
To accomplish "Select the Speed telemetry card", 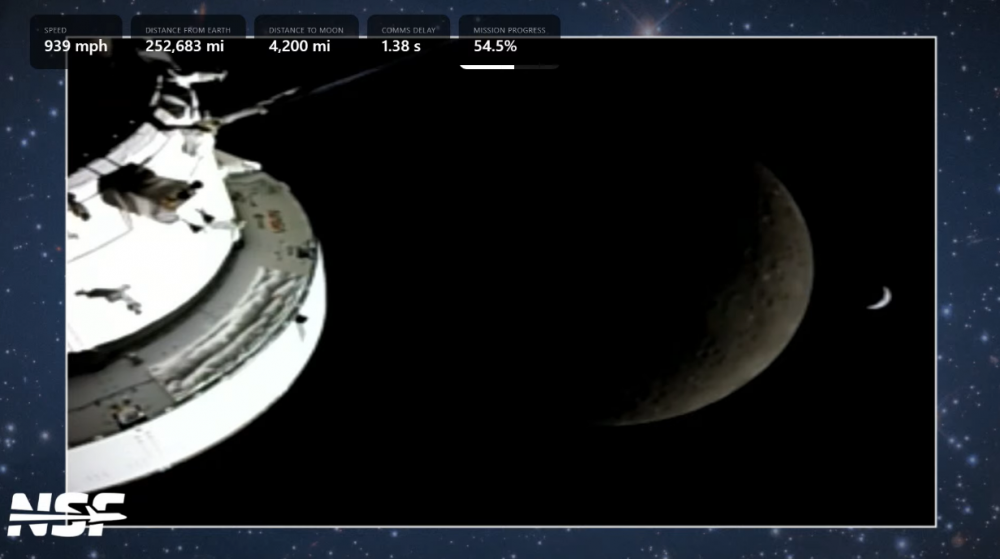I will 76,41.
